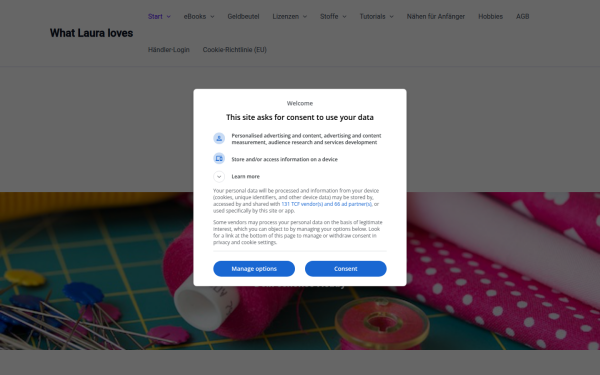Screen dimensions: 600x375
Task: Click the personalised advertising person icon
Action: click(x=219, y=139)
